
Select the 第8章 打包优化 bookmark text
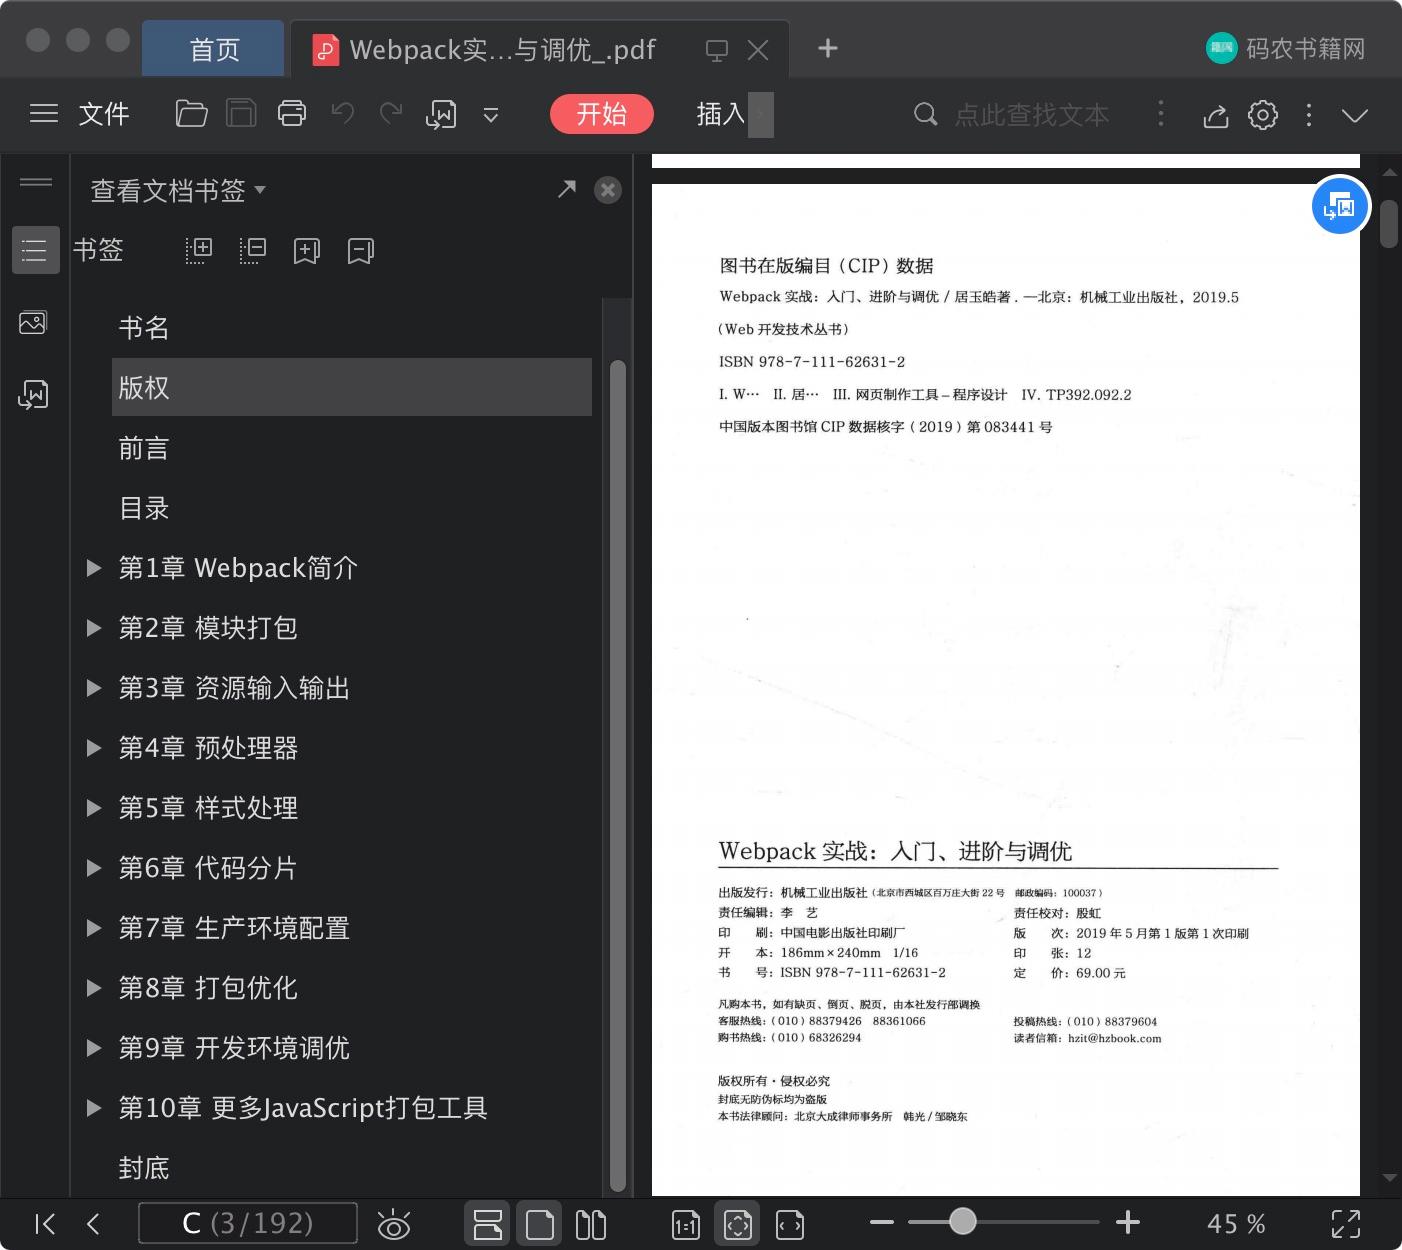click(208, 988)
